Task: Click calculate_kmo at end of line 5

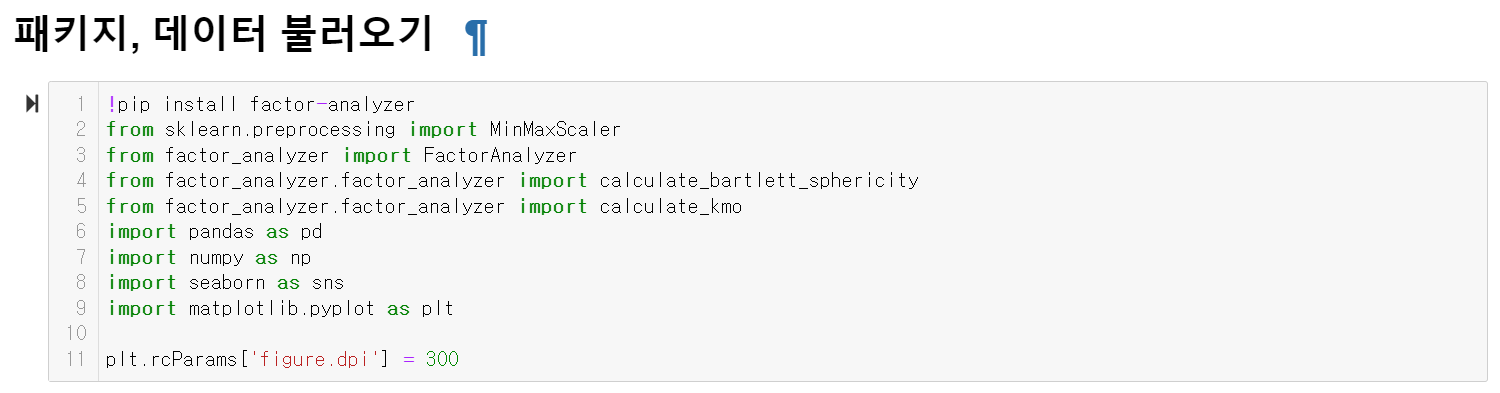Action: coord(671,206)
